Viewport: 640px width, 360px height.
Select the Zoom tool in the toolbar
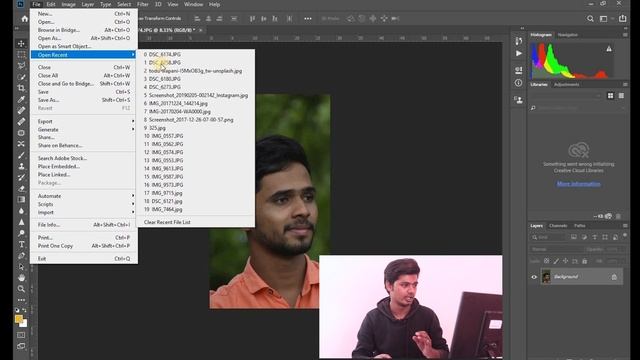(21, 289)
